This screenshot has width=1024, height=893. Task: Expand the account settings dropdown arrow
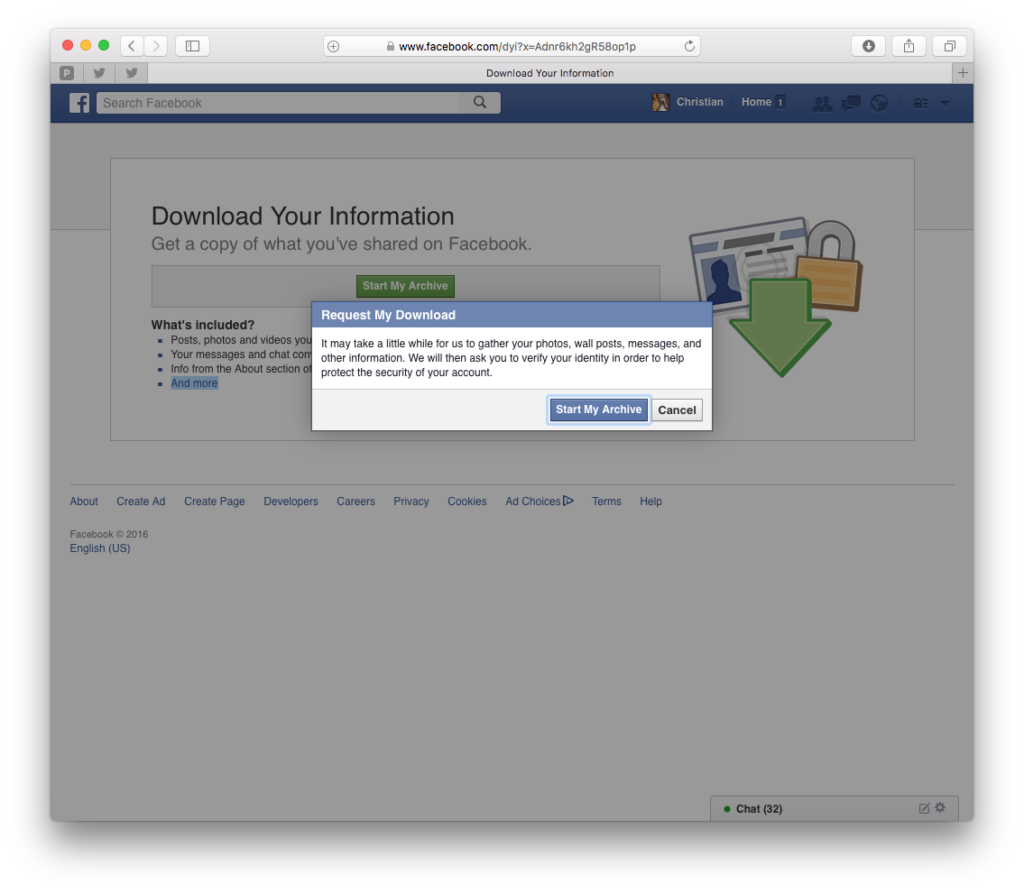click(945, 103)
